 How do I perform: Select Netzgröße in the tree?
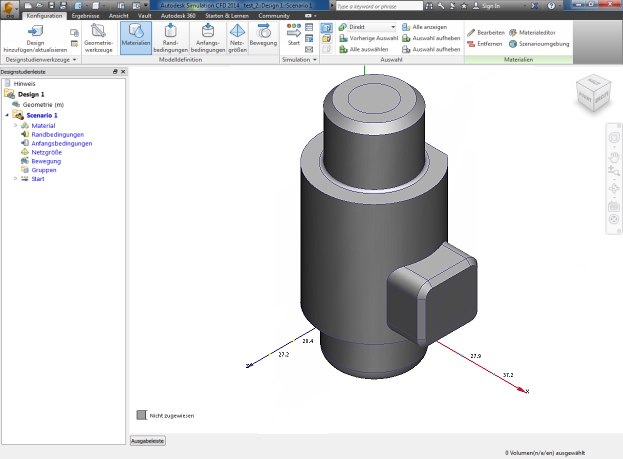click(x=46, y=152)
